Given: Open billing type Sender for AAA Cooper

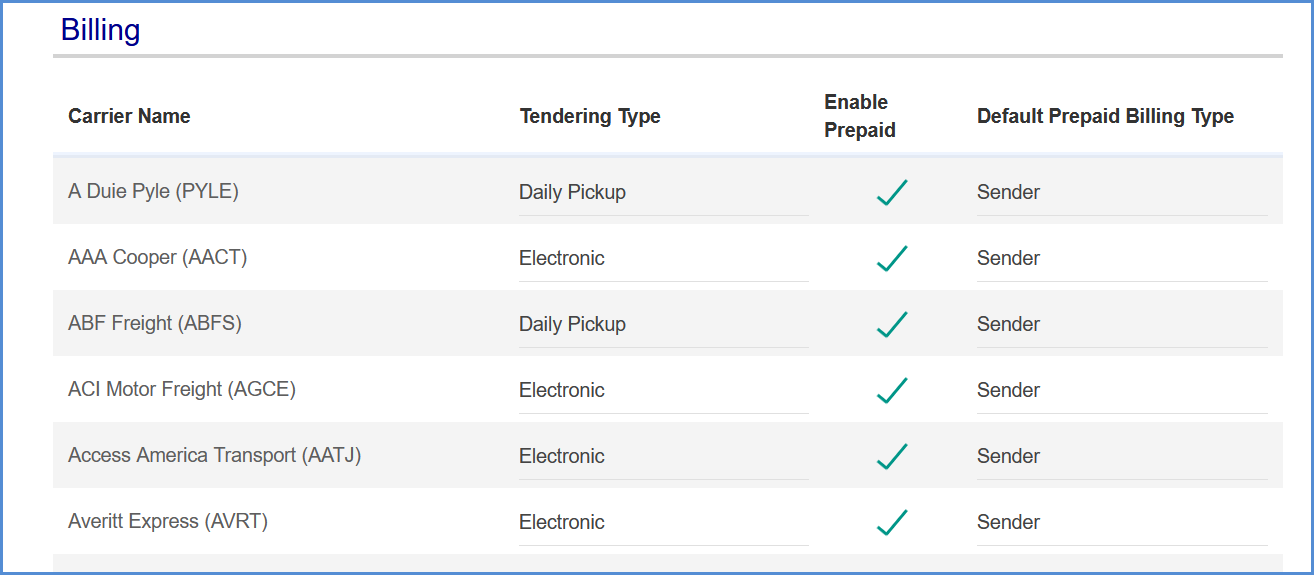Looking at the screenshot, I should tap(1122, 259).
